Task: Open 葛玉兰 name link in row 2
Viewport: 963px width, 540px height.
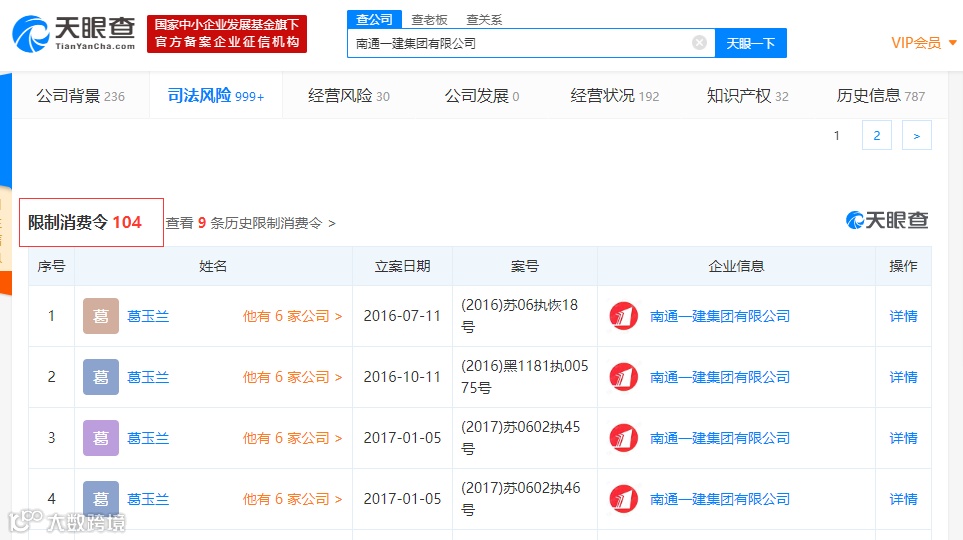Action: (148, 377)
